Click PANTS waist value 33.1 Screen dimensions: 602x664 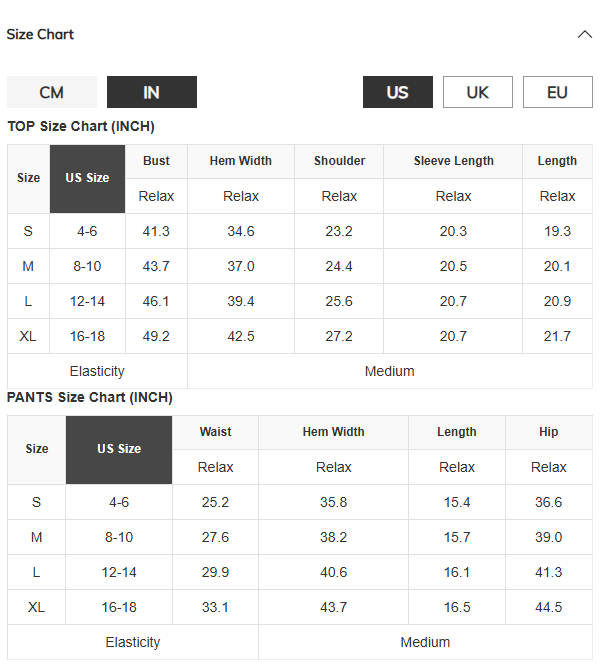click(x=215, y=607)
